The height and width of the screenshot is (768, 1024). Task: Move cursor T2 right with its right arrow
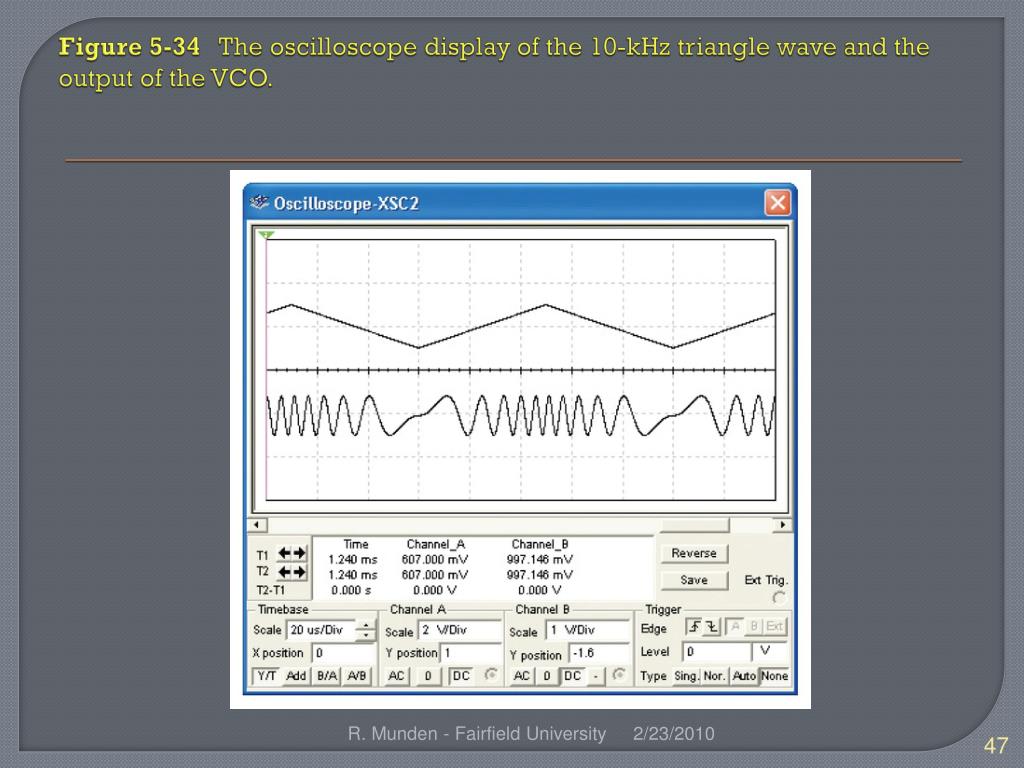tap(299, 572)
